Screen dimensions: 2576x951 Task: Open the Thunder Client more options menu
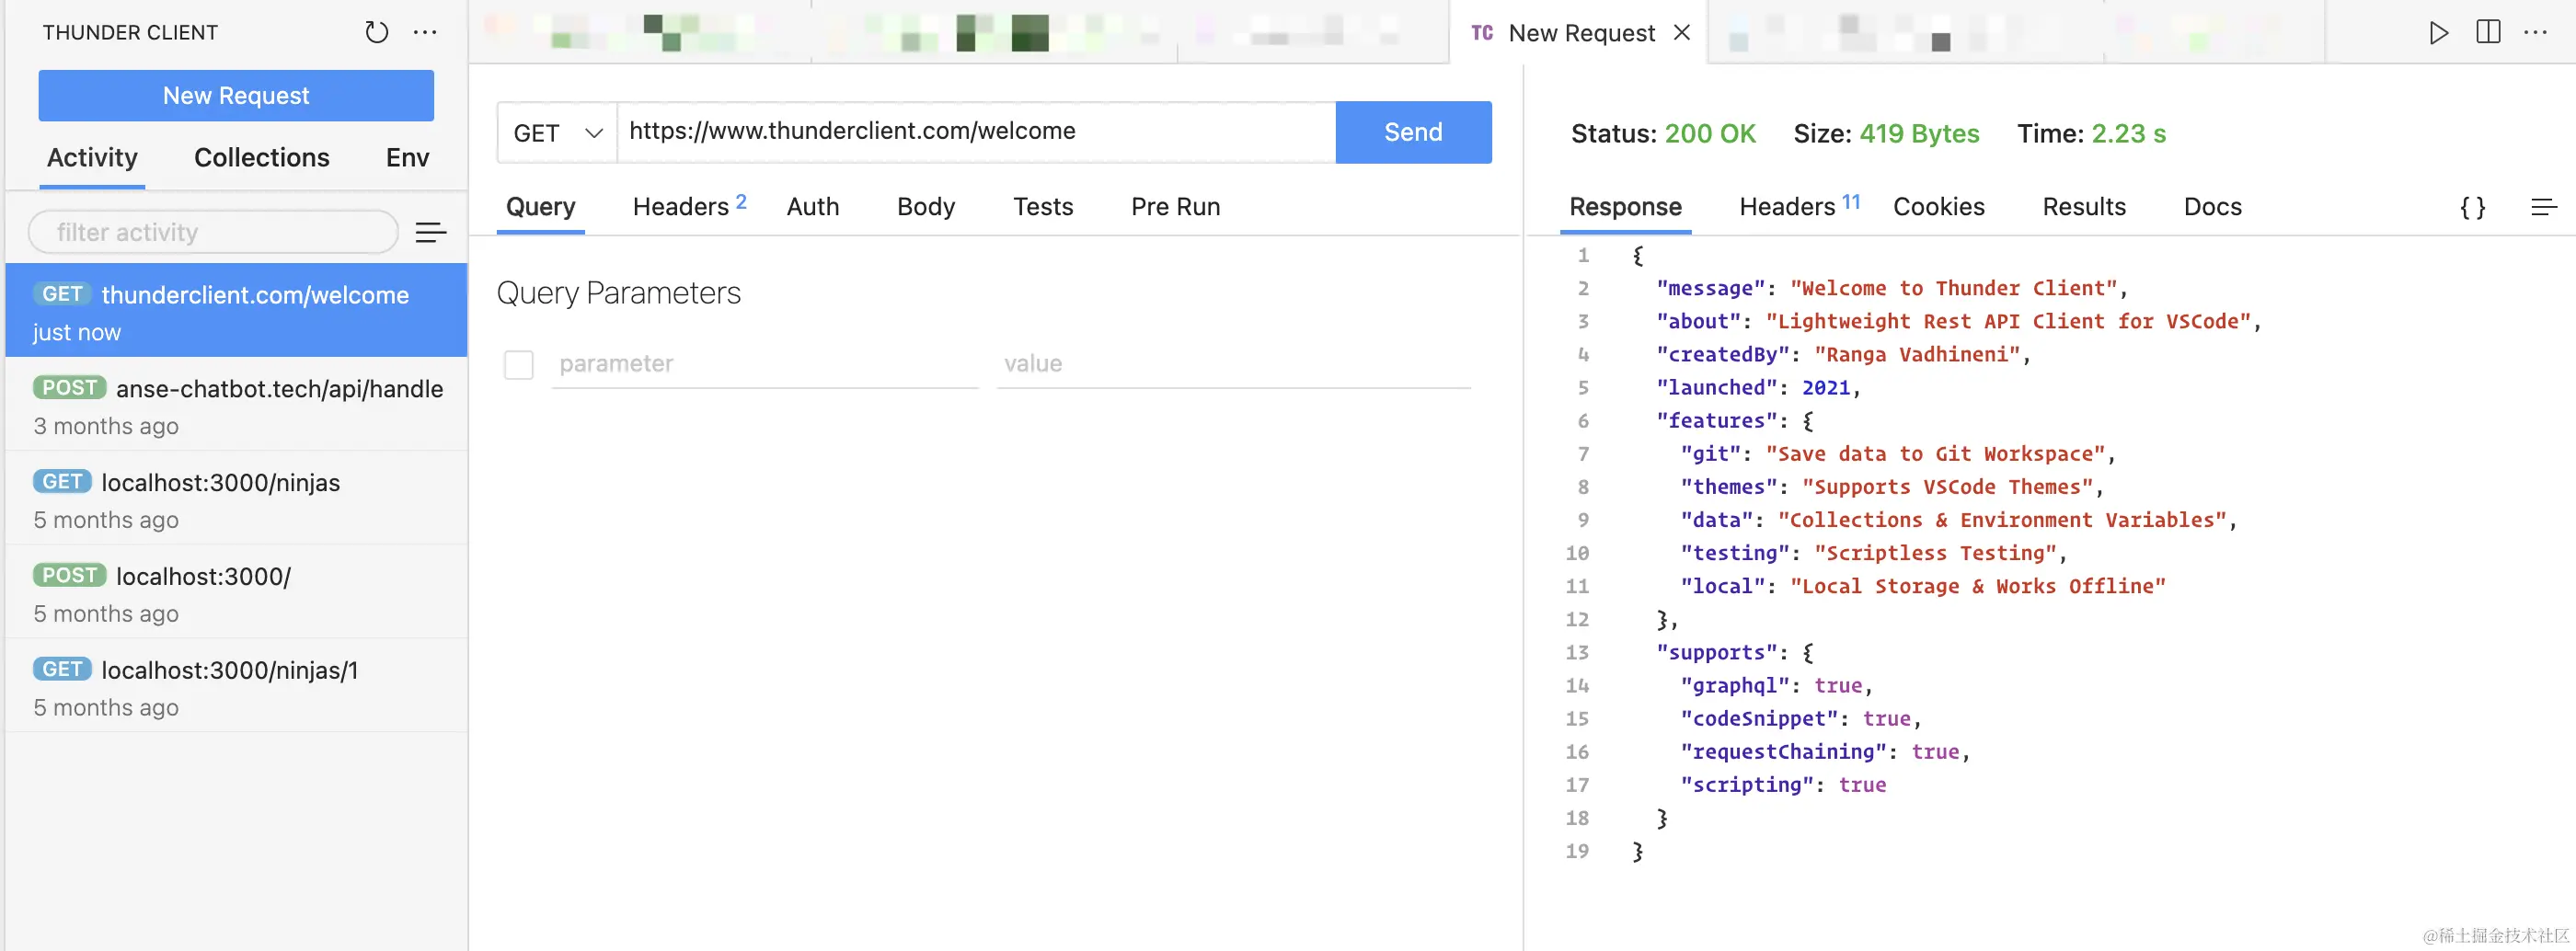(425, 33)
